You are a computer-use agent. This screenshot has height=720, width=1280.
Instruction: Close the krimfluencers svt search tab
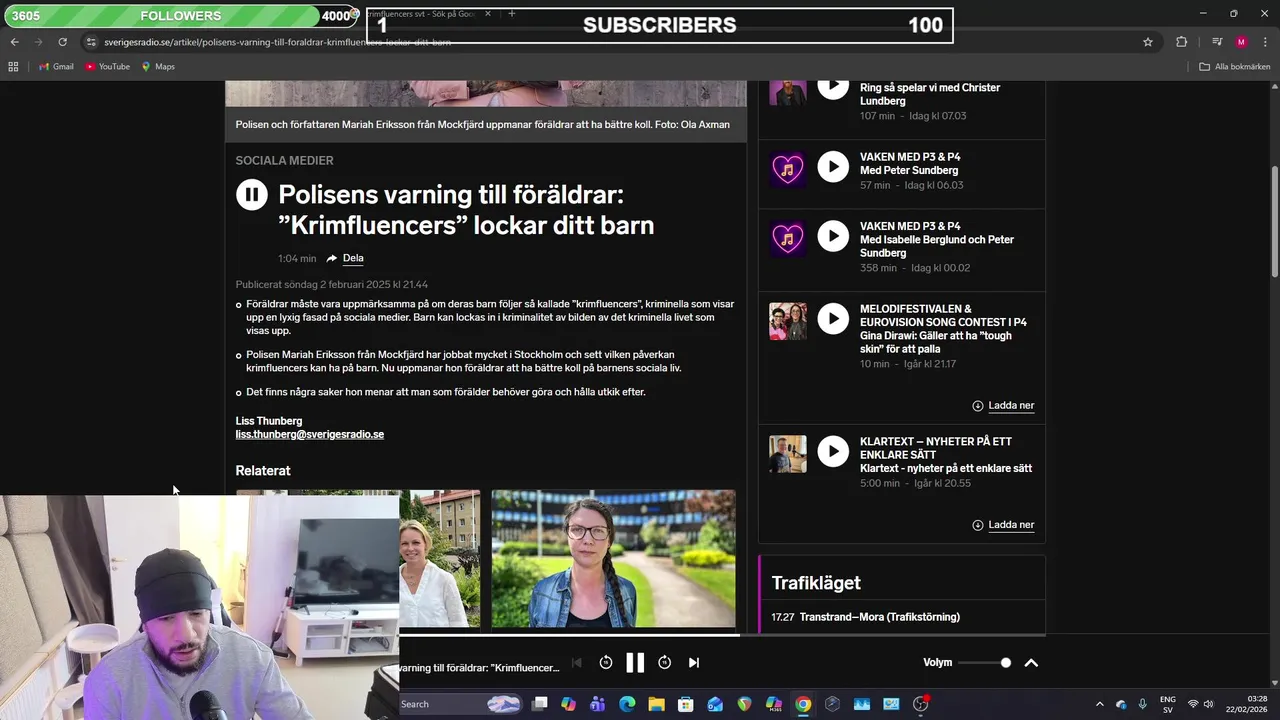coord(488,14)
